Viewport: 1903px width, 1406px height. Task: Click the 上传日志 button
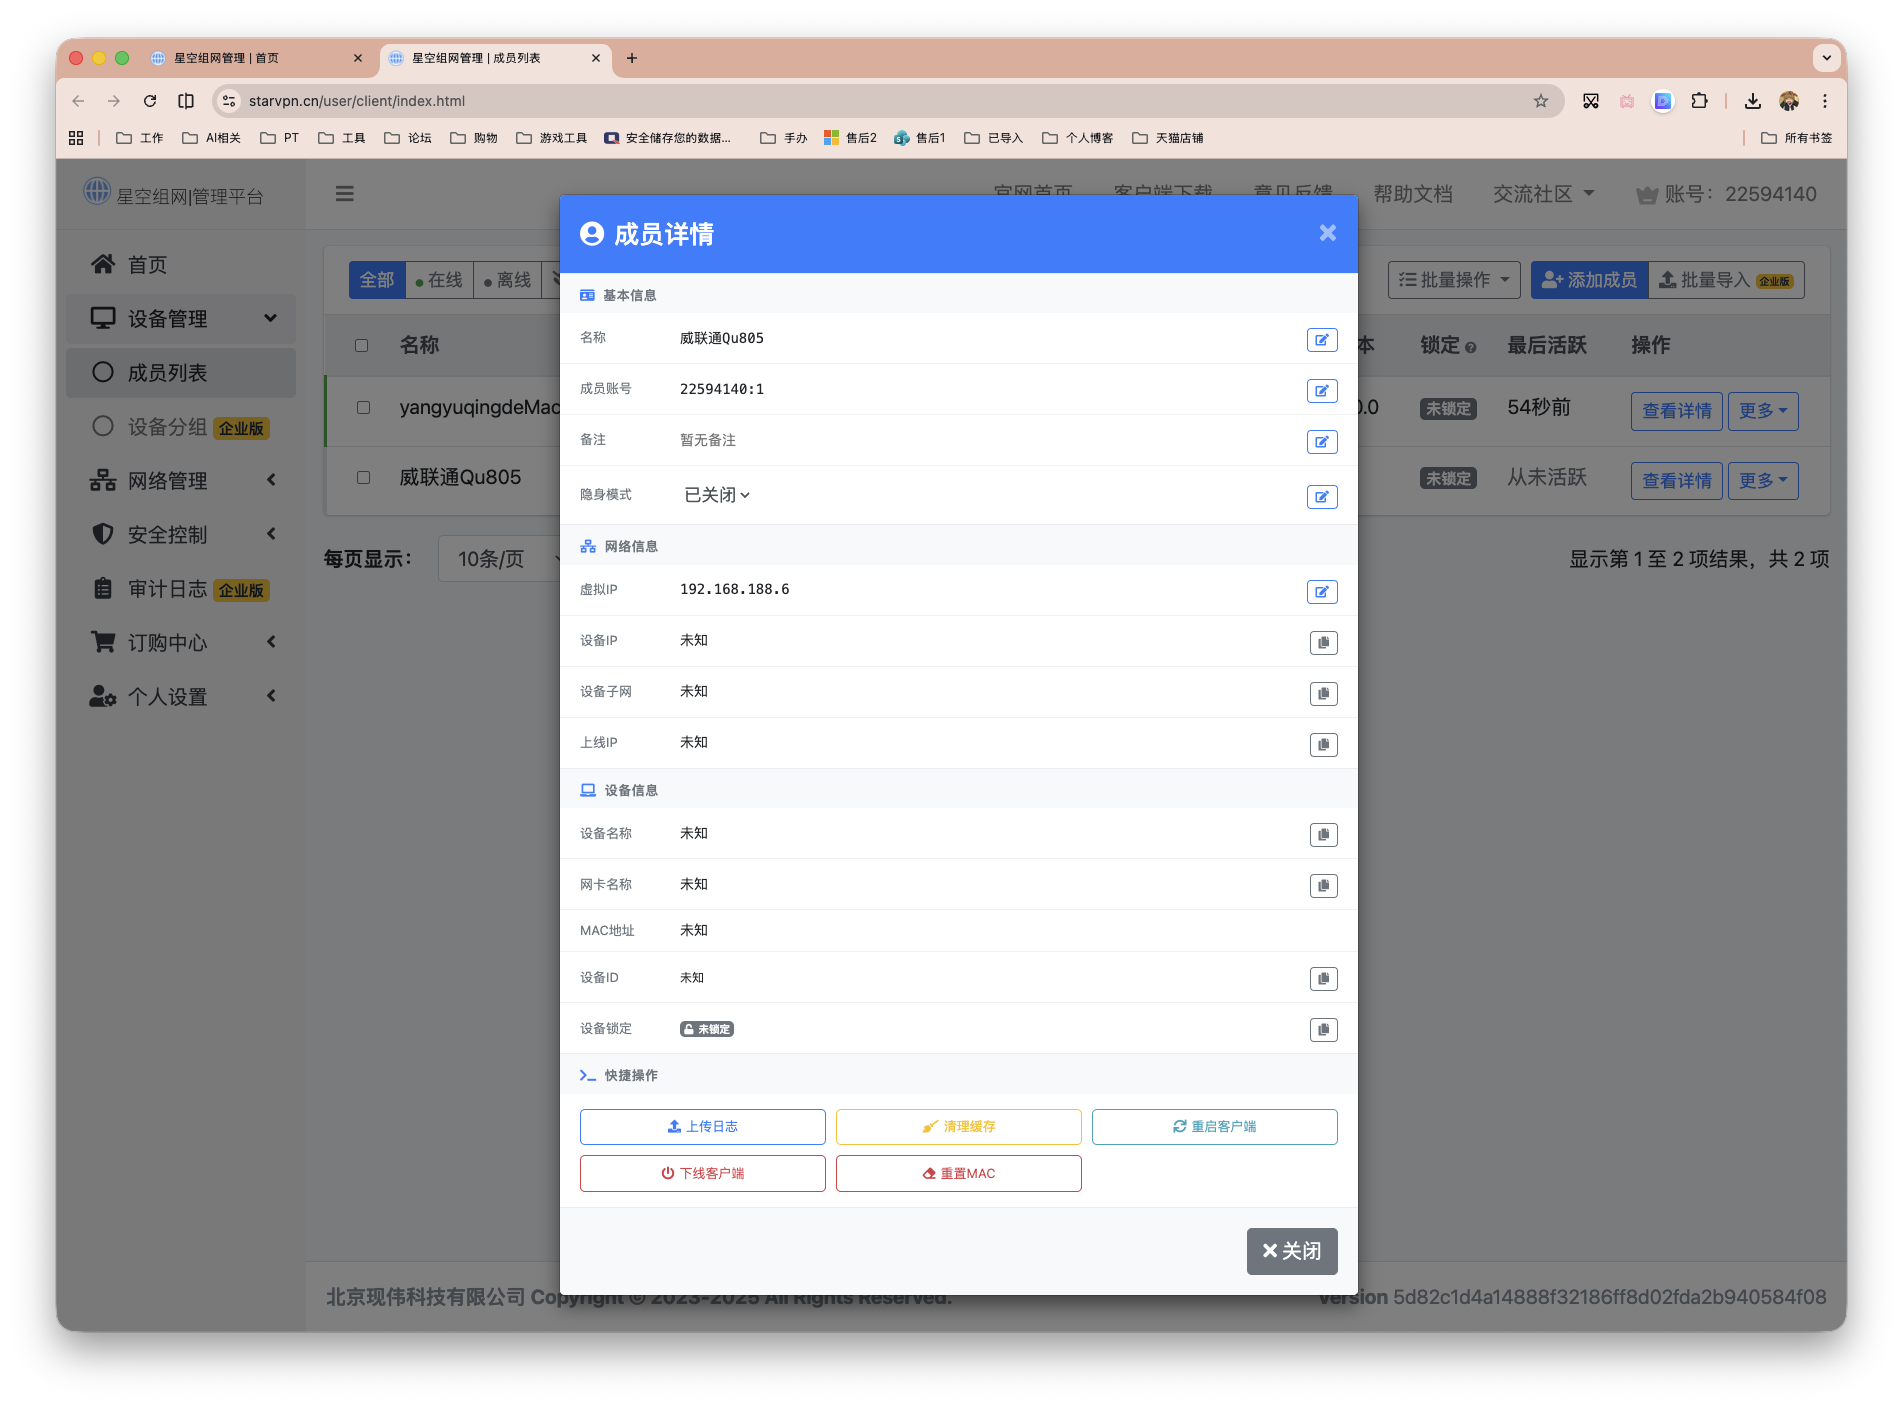[702, 1127]
